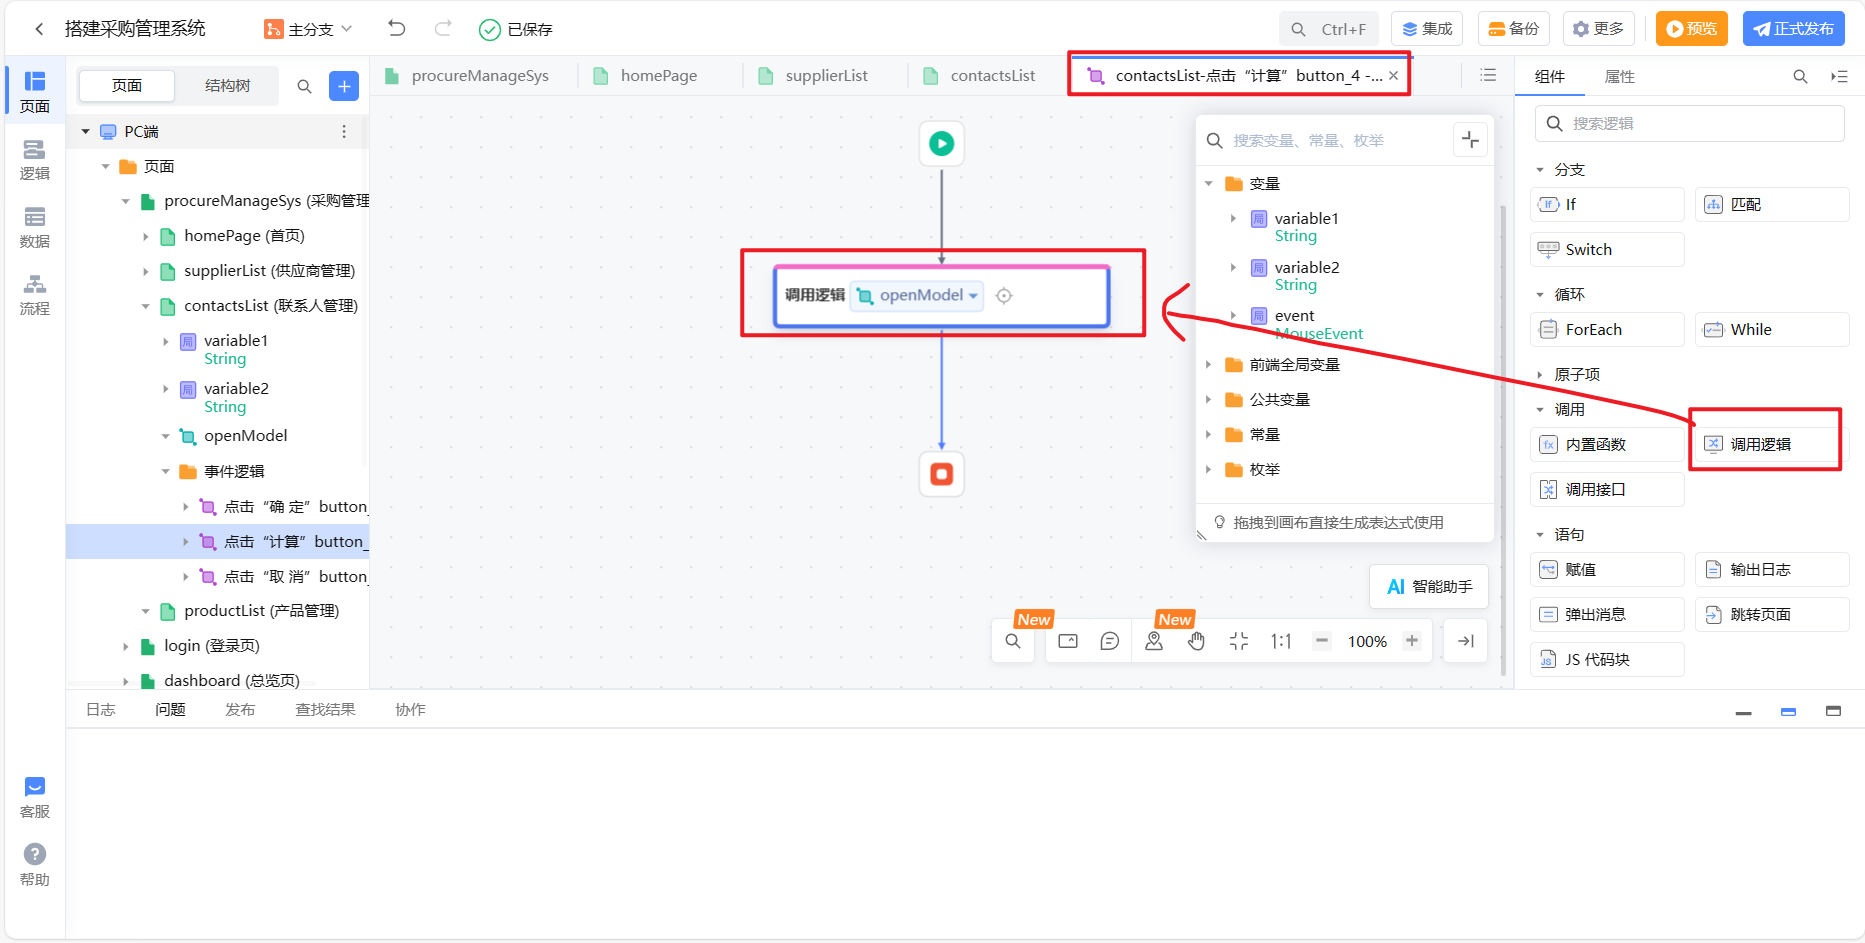Zoom in with the plus button
1865x943 pixels.
tap(1412, 641)
